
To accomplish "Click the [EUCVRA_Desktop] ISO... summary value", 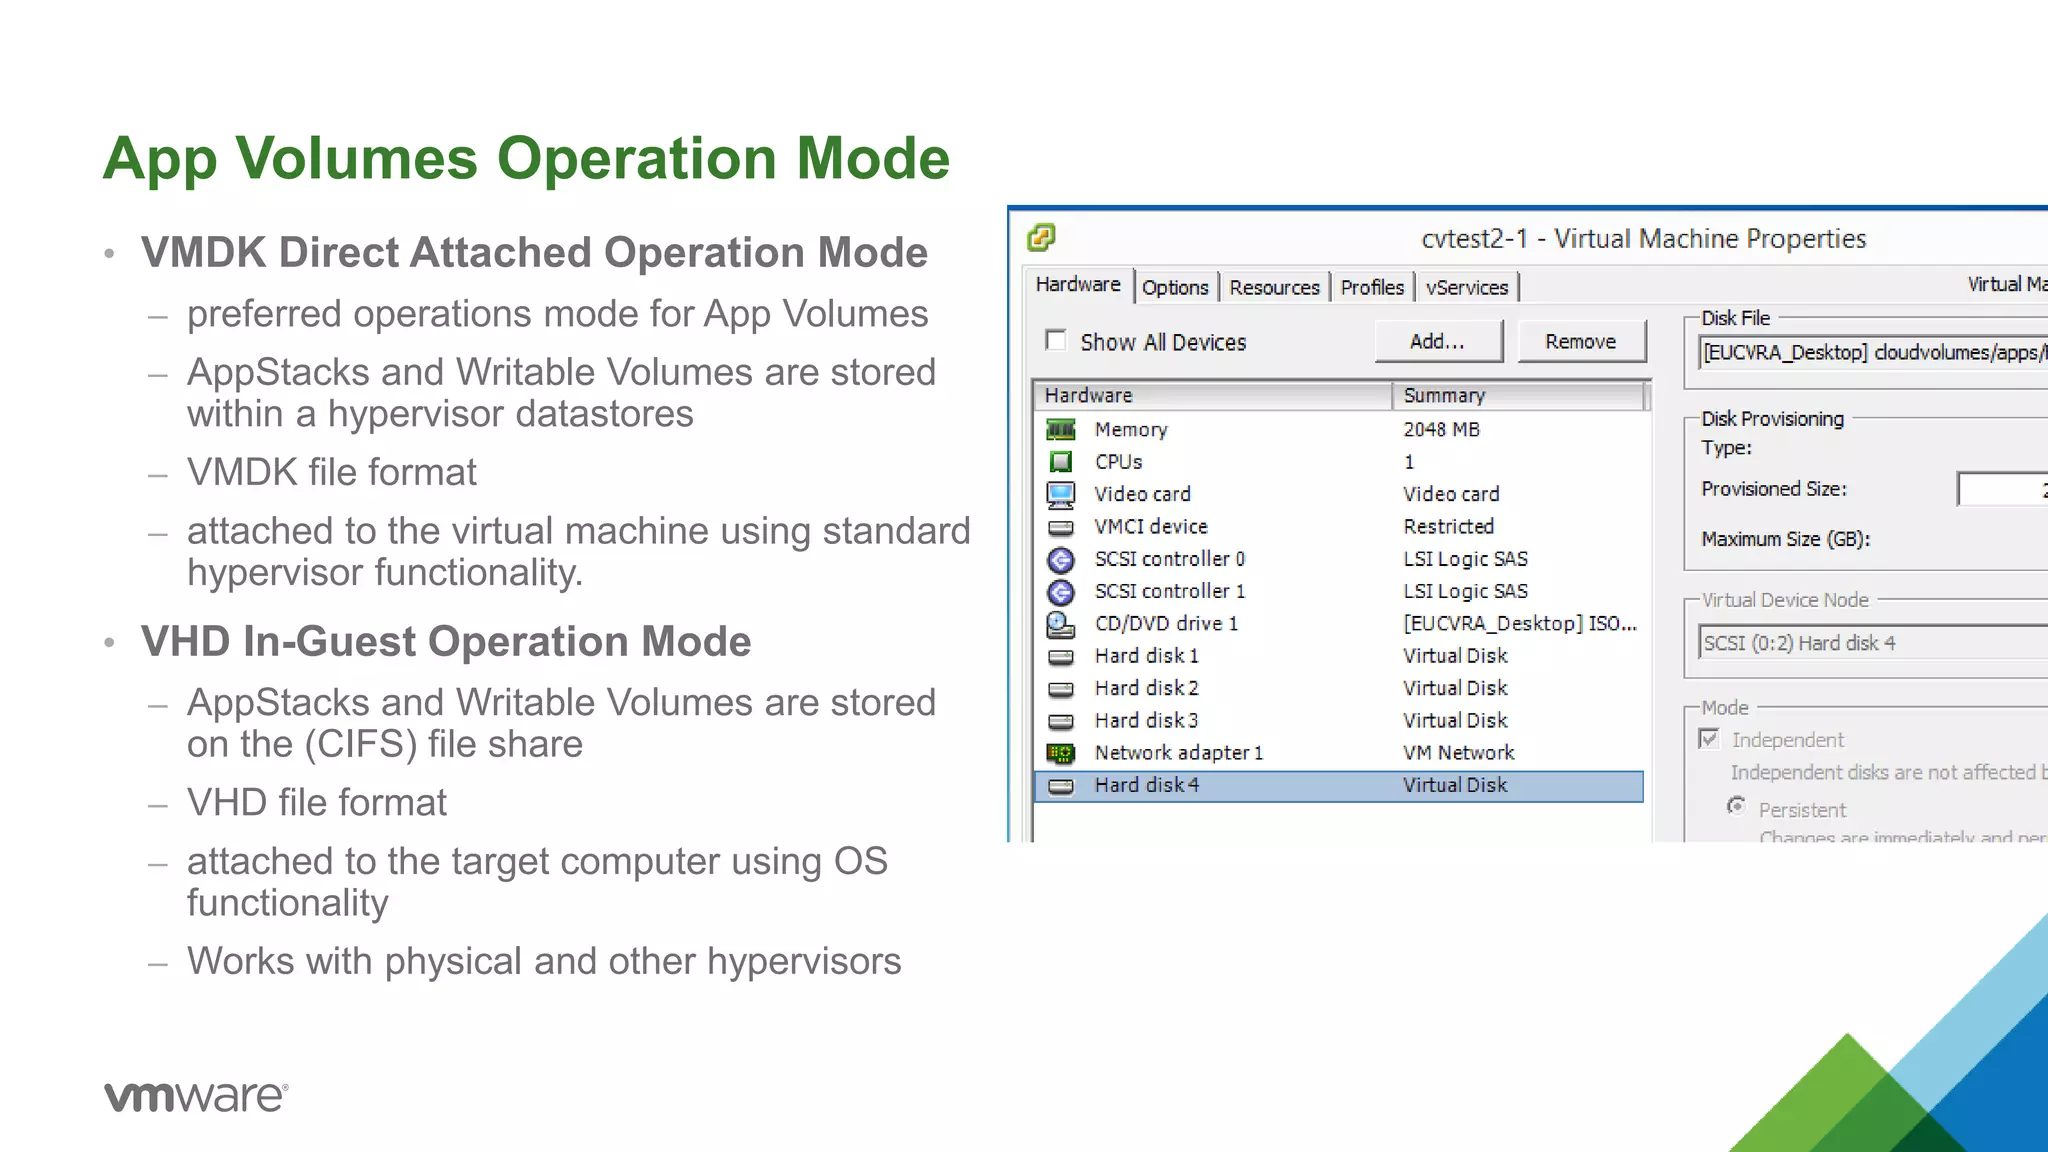I will pos(1520,624).
